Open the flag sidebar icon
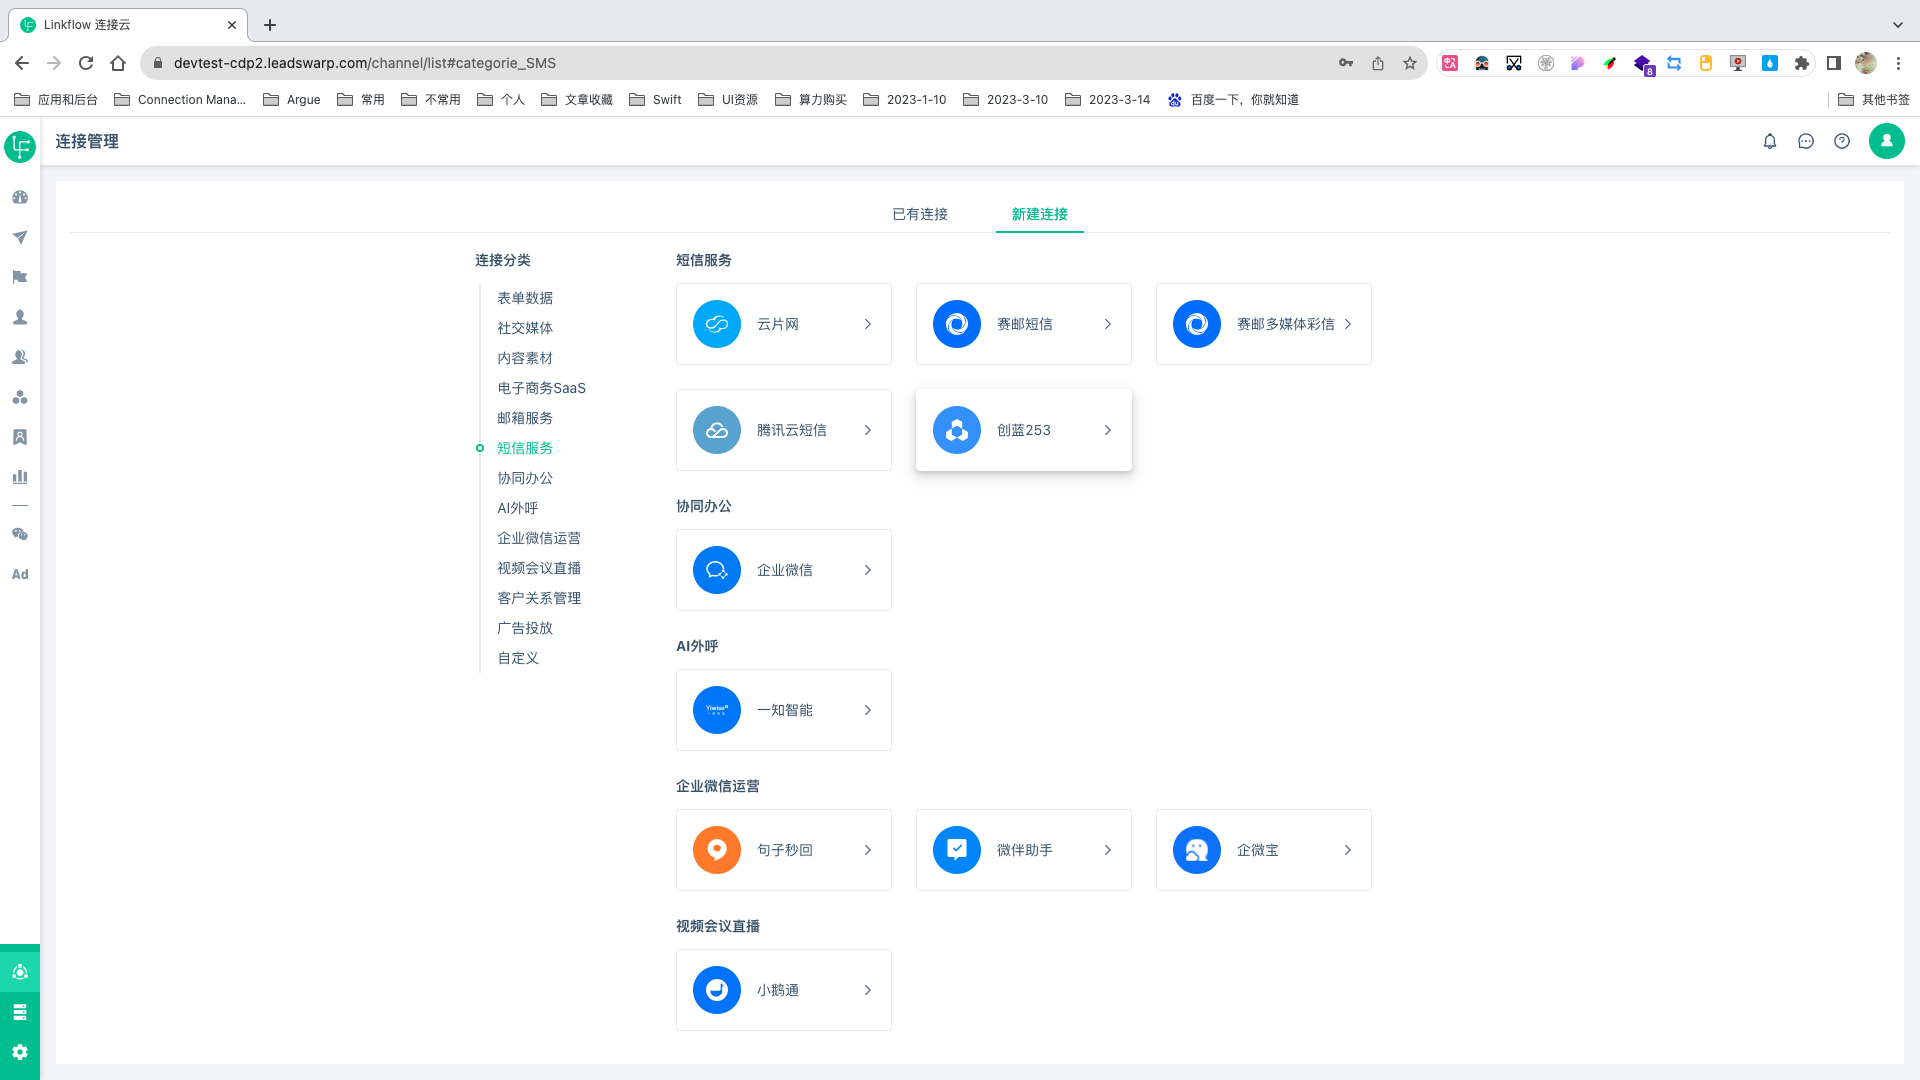 (20, 277)
